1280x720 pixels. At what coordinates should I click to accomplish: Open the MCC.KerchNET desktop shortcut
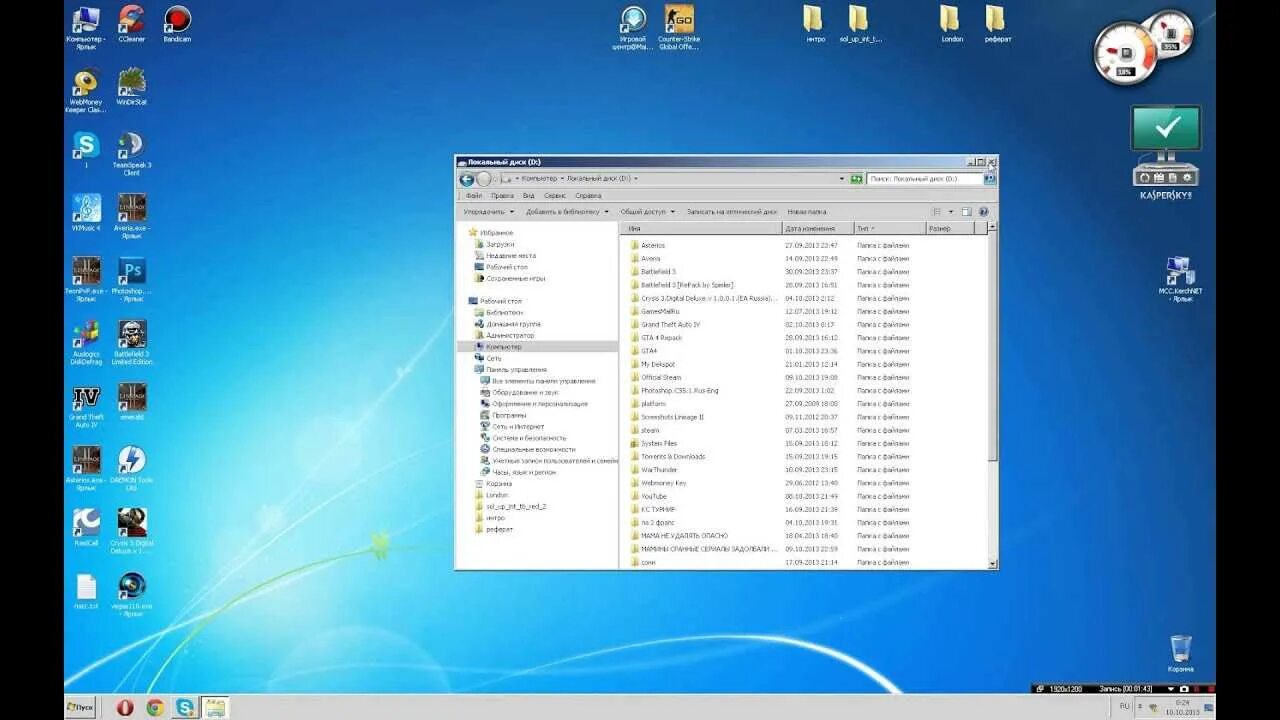point(1180,280)
